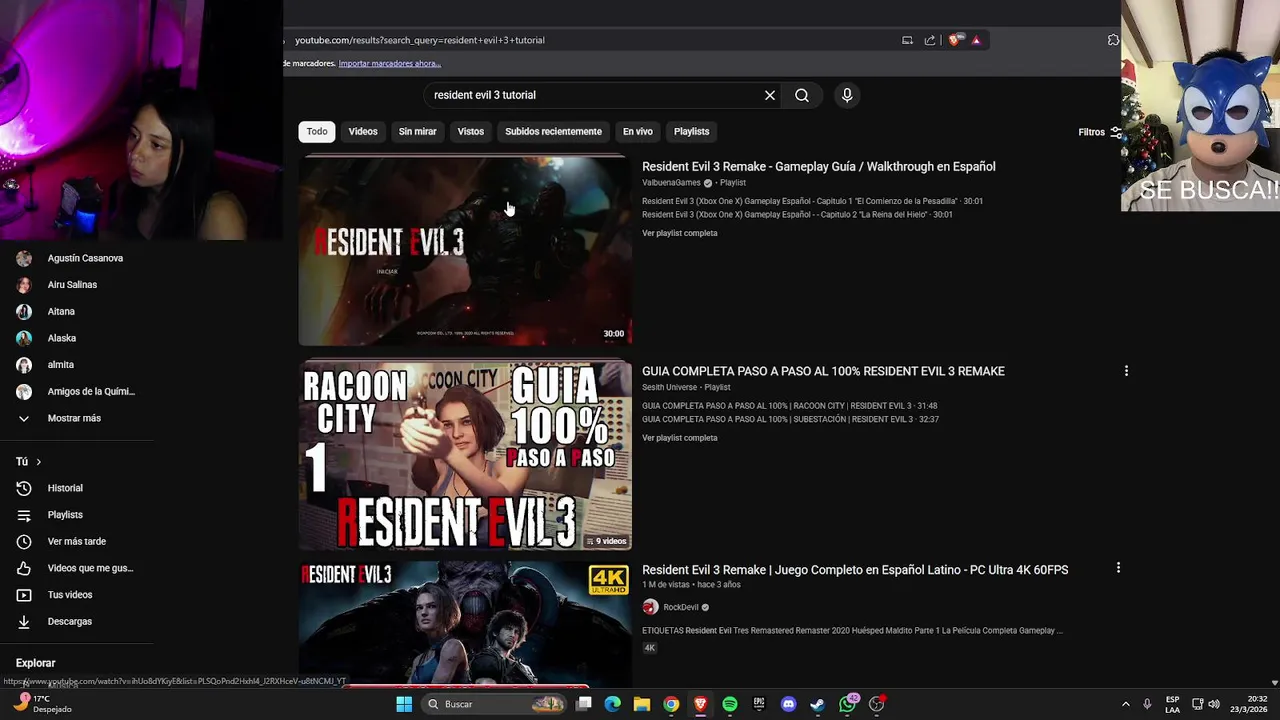Open Ver playlist completa under Sesith Universe result
The width and height of the screenshot is (1280, 720).
679,438
